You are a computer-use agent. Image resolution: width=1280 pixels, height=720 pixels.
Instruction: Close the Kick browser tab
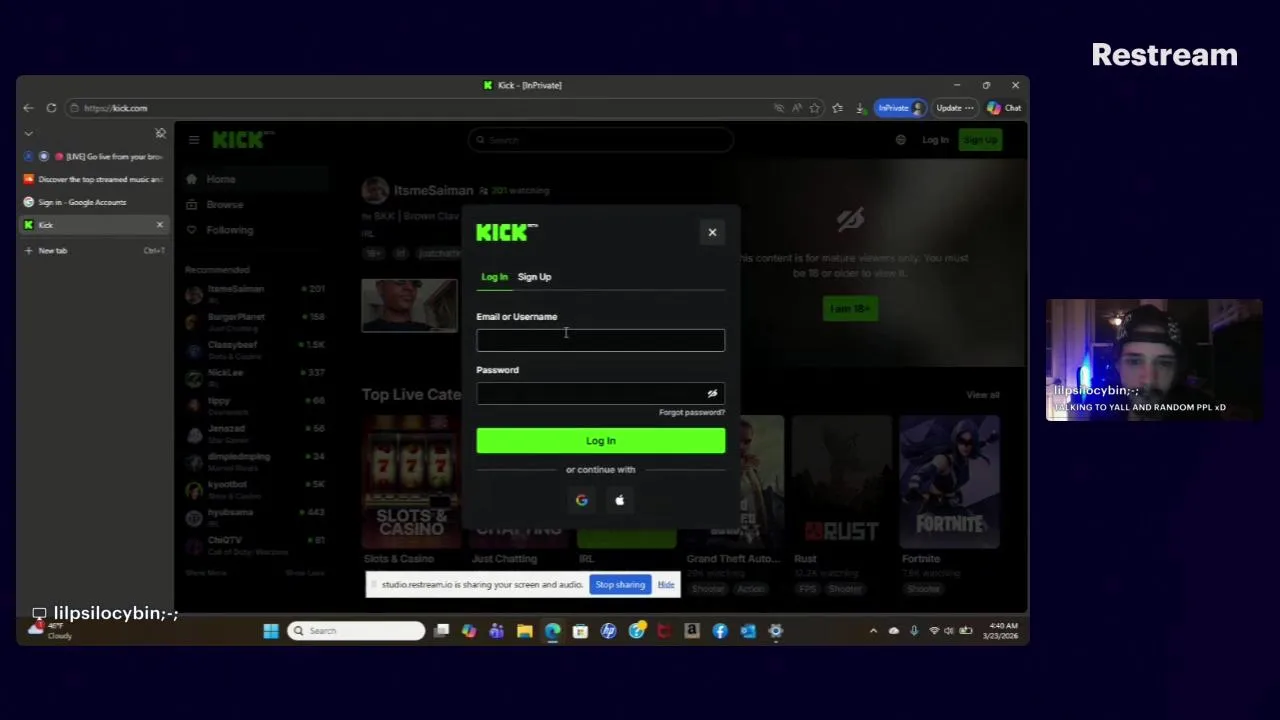(159, 225)
